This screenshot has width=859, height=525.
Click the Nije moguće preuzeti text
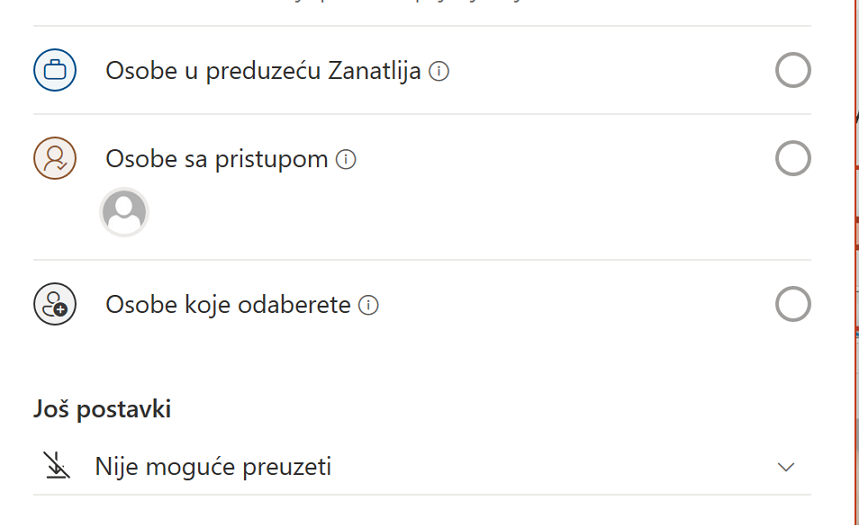tap(213, 467)
